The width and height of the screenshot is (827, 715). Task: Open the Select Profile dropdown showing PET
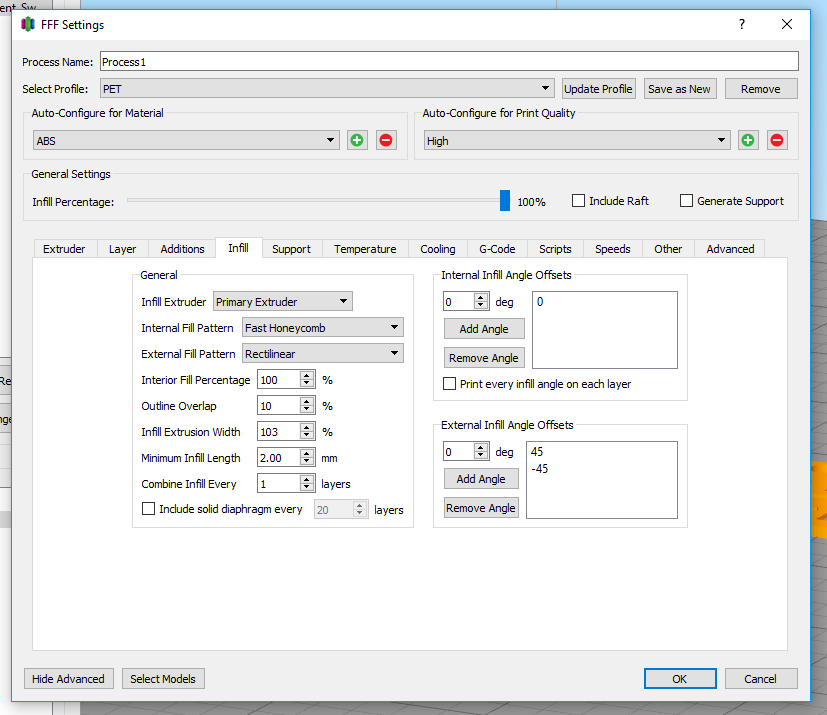(x=327, y=89)
